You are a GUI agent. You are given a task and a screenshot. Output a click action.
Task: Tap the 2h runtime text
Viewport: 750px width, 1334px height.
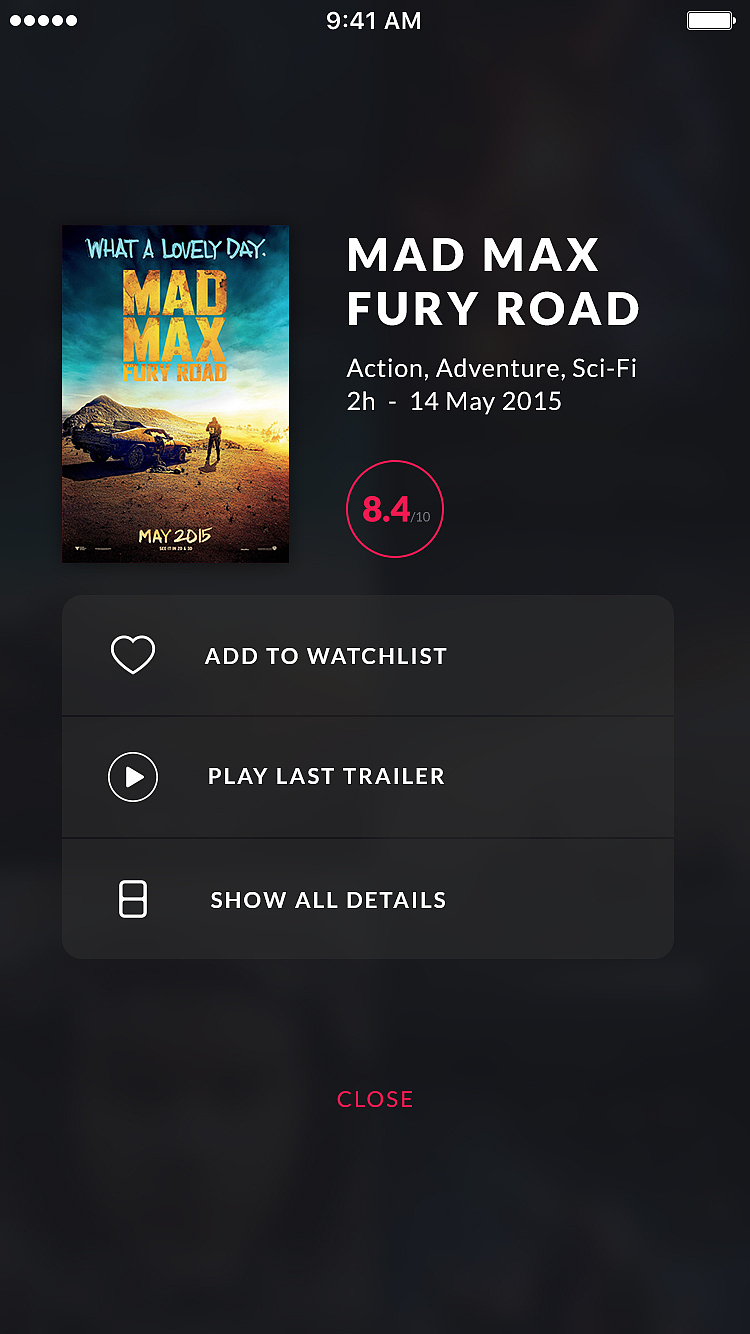361,402
